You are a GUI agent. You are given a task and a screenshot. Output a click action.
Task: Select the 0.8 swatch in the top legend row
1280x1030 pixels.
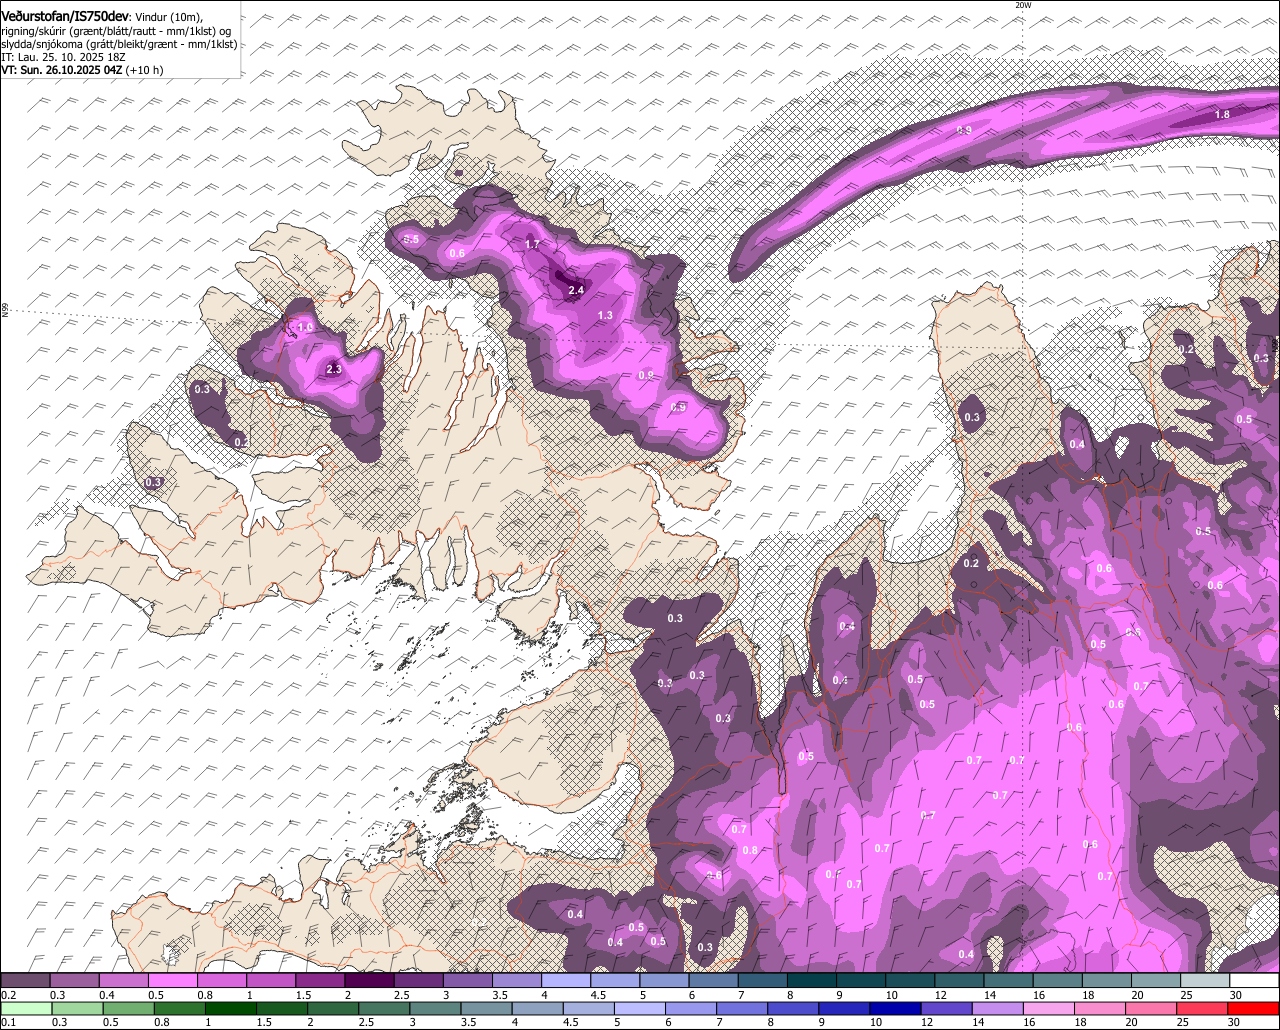click(221, 980)
